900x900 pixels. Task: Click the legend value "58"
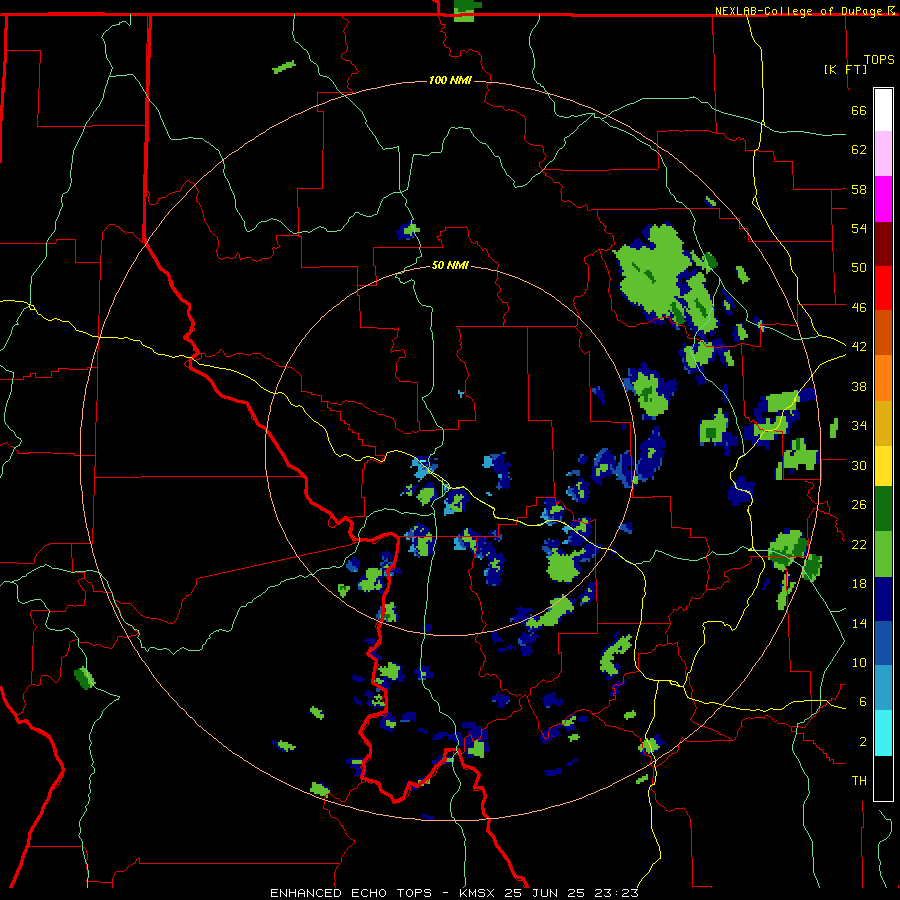pos(859,189)
